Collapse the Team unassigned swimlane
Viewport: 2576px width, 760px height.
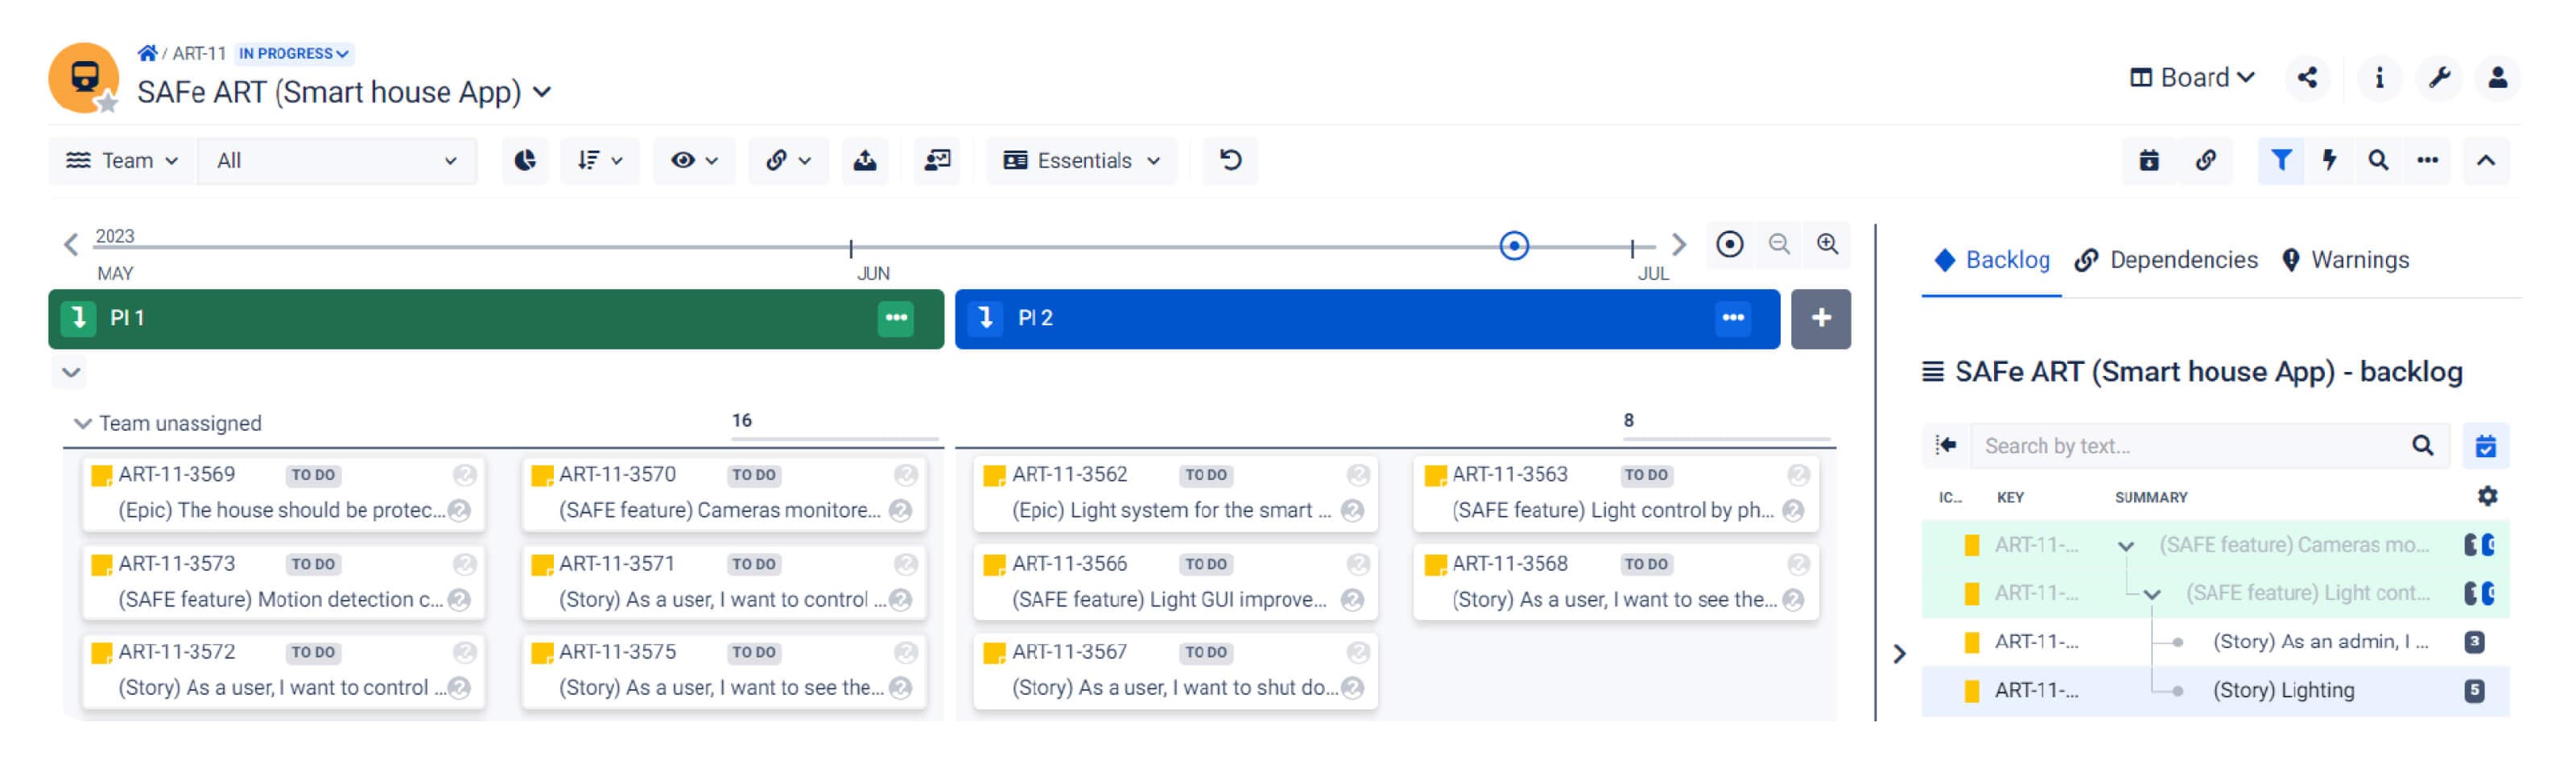(x=83, y=424)
